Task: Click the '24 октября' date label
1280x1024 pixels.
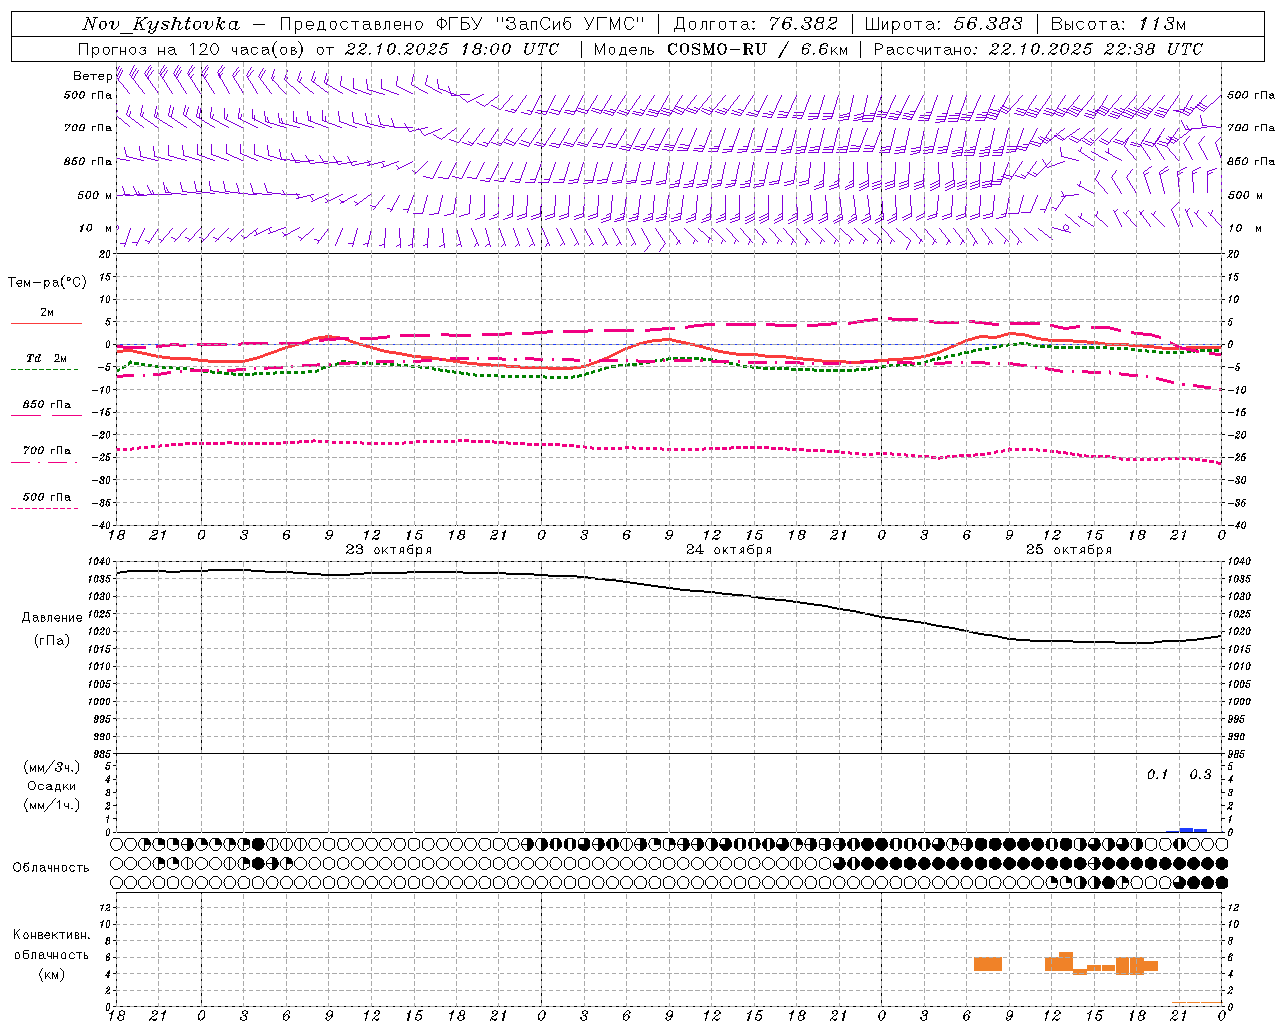Action: coord(729,550)
